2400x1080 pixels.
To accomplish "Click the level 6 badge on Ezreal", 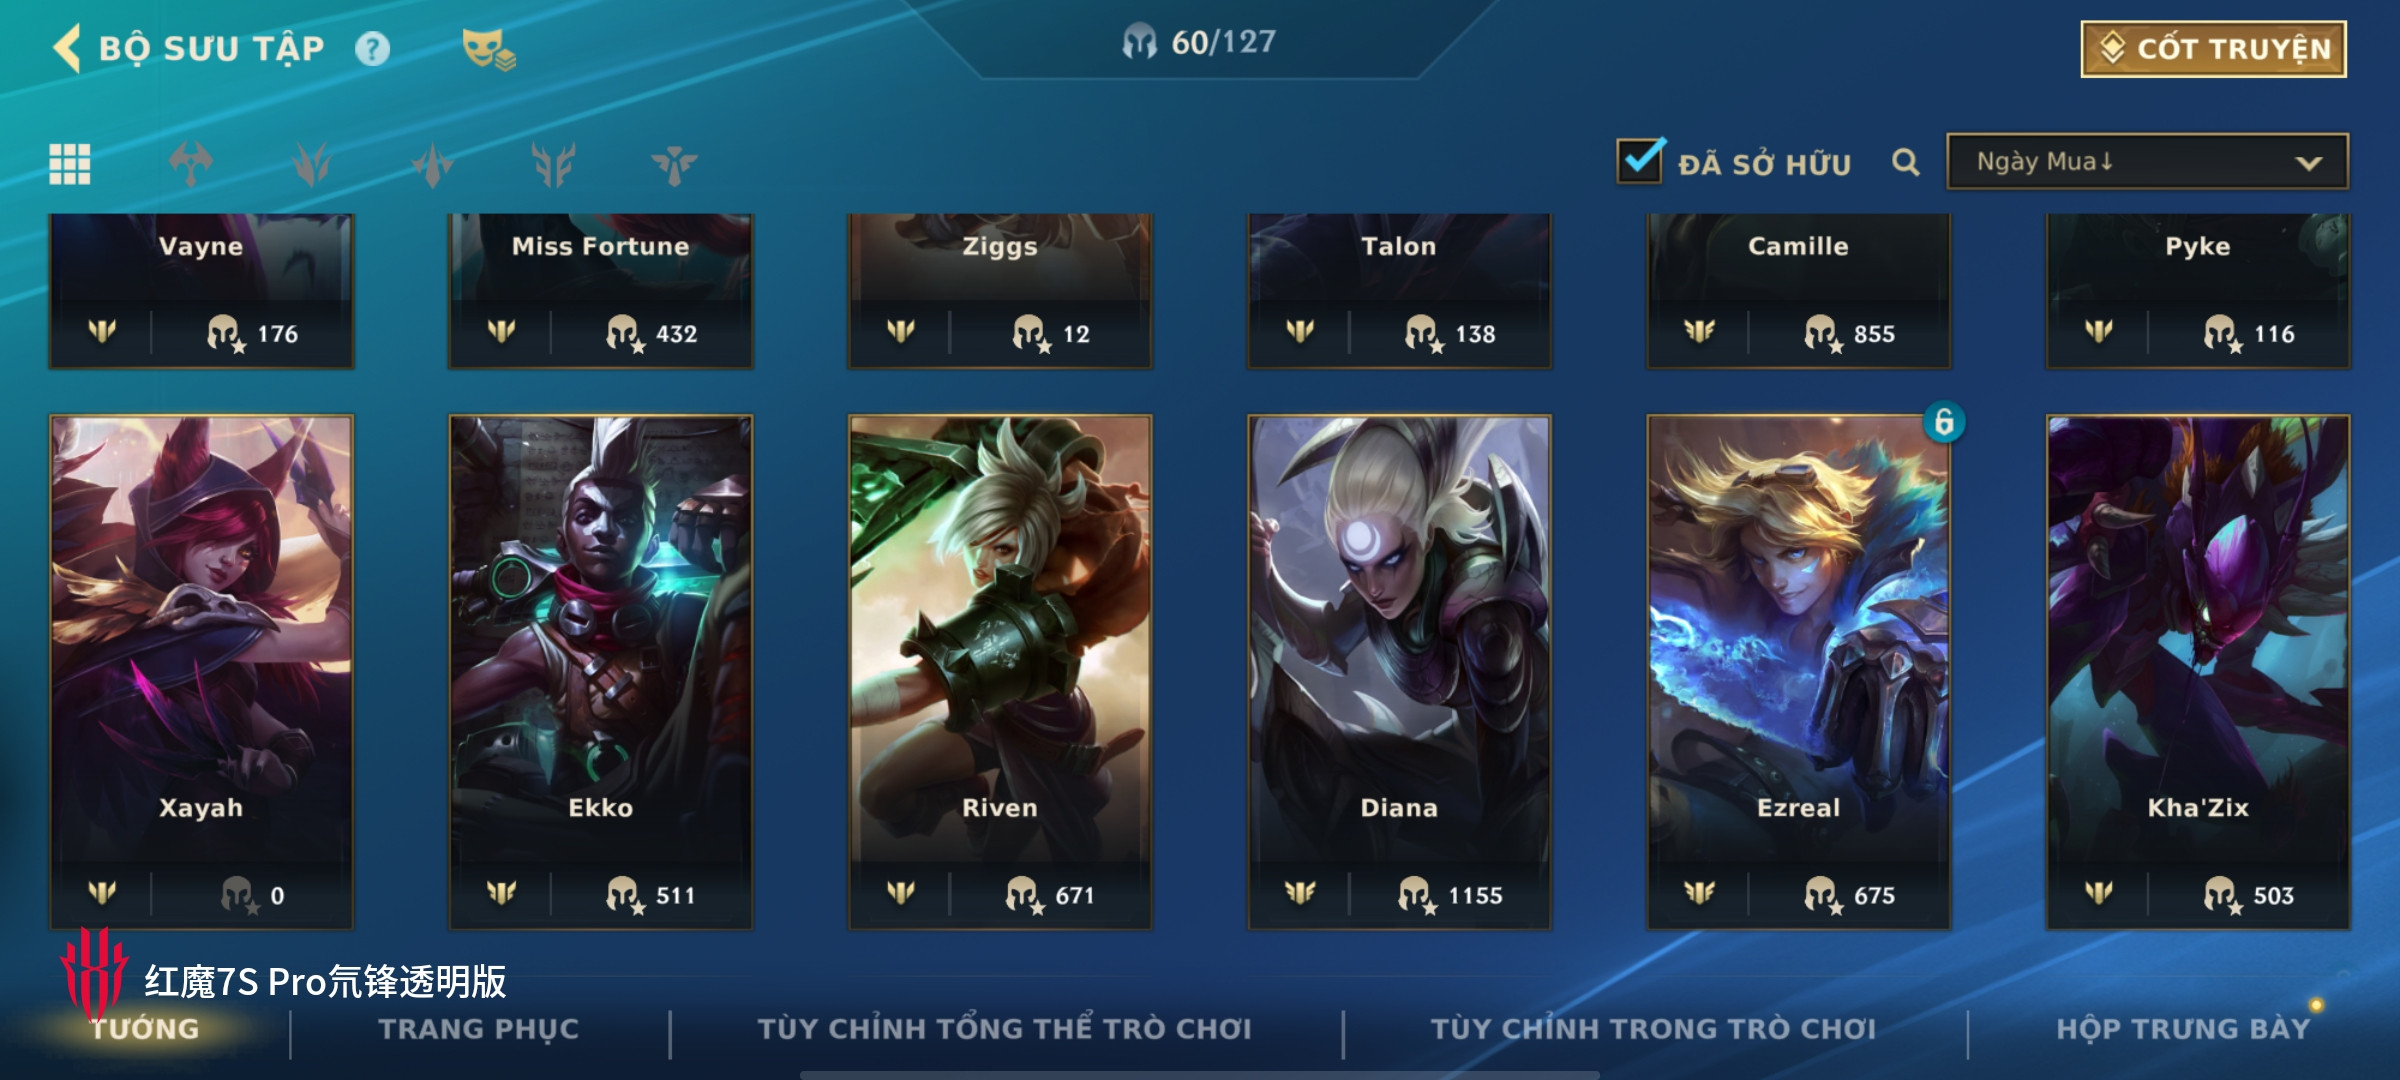I will point(1944,422).
